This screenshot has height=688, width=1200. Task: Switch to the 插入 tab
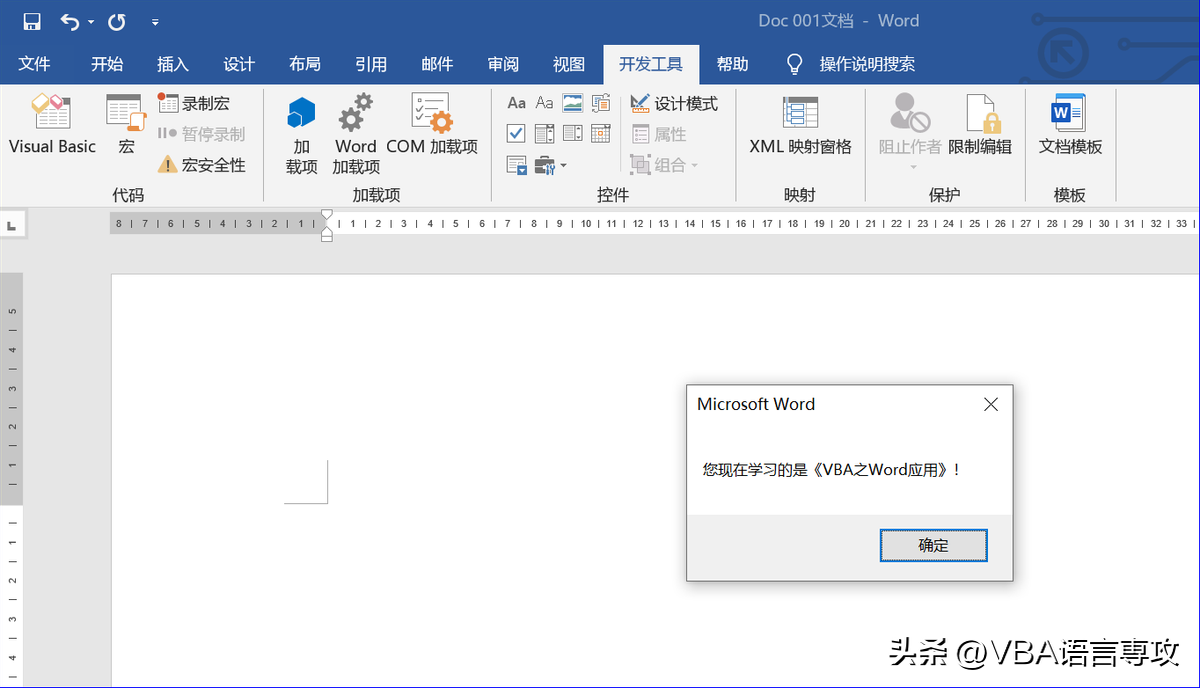pos(173,64)
